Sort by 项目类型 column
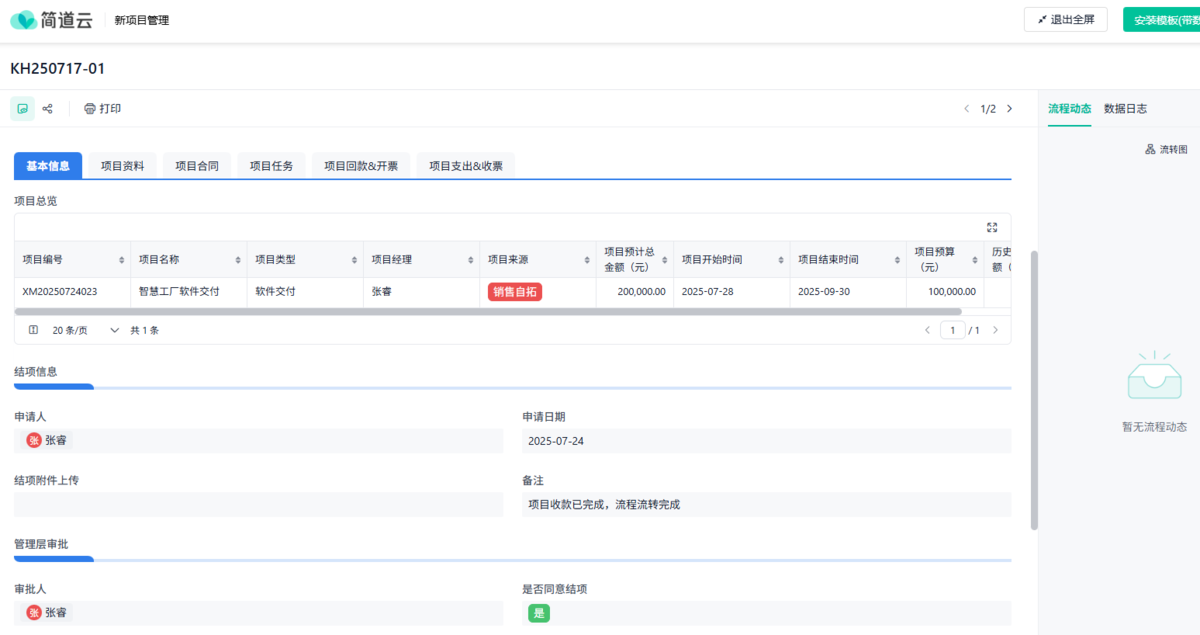The width and height of the screenshot is (1200, 635). (355, 260)
